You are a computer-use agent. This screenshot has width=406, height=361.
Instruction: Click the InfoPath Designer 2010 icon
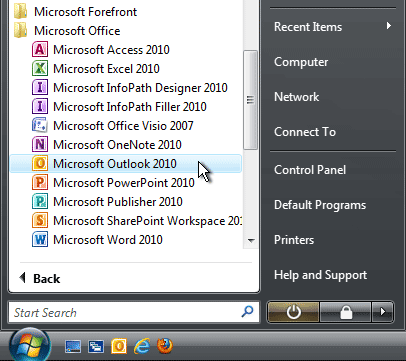pos(40,88)
